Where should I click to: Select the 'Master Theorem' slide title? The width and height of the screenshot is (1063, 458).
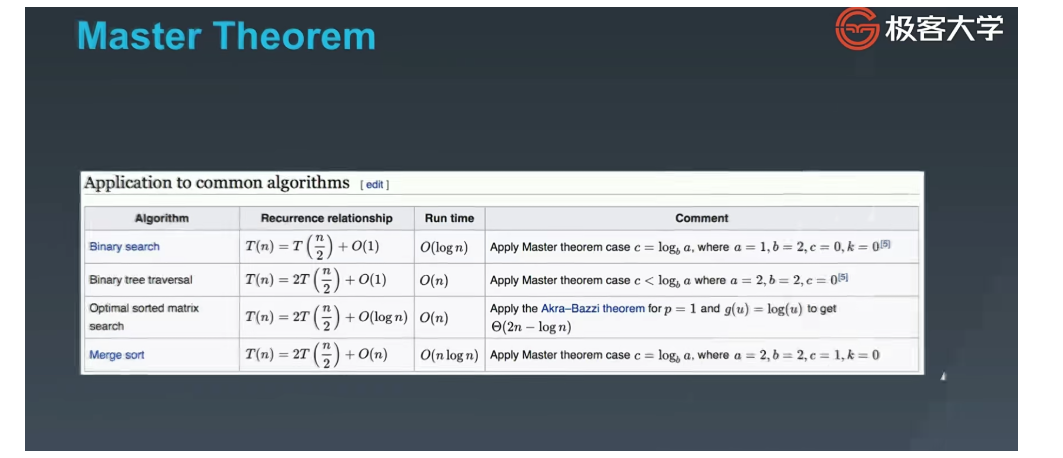(226, 35)
